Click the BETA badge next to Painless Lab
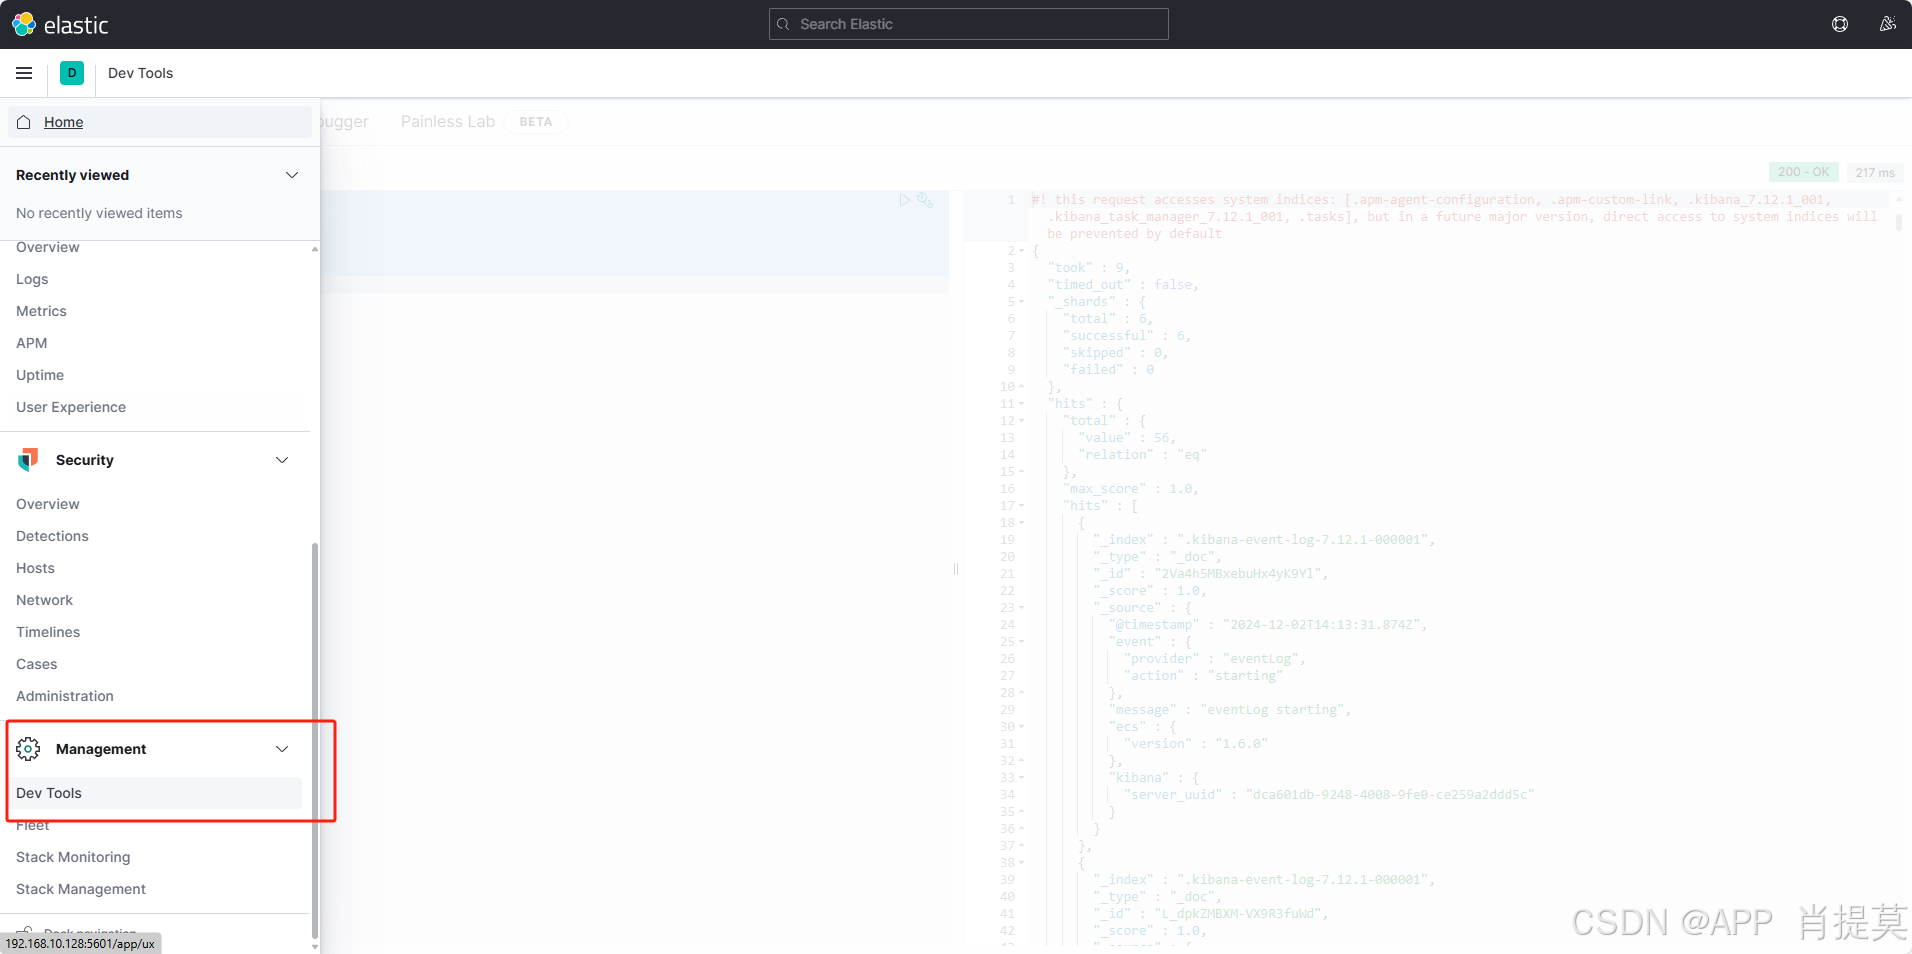This screenshot has width=1912, height=954. pyautogui.click(x=535, y=122)
